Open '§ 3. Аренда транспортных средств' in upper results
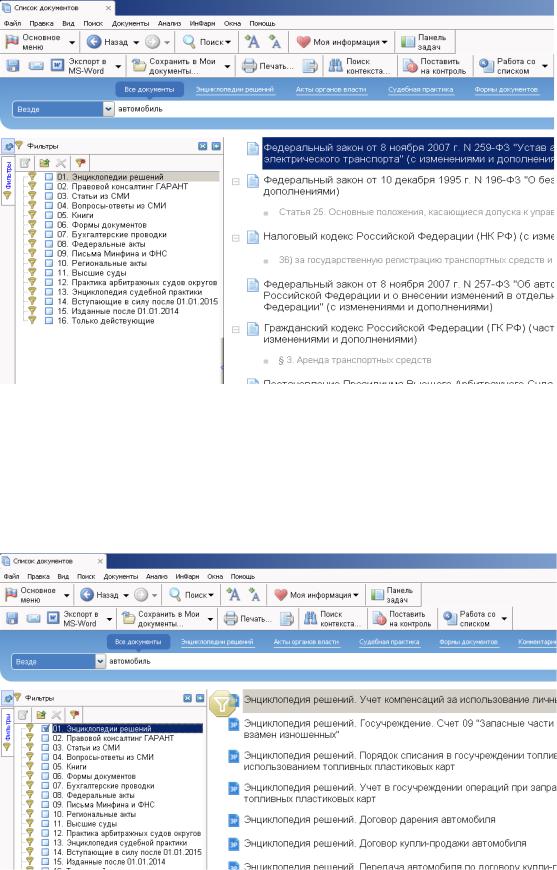Viewport: 557px width, 870px height. 355,361
